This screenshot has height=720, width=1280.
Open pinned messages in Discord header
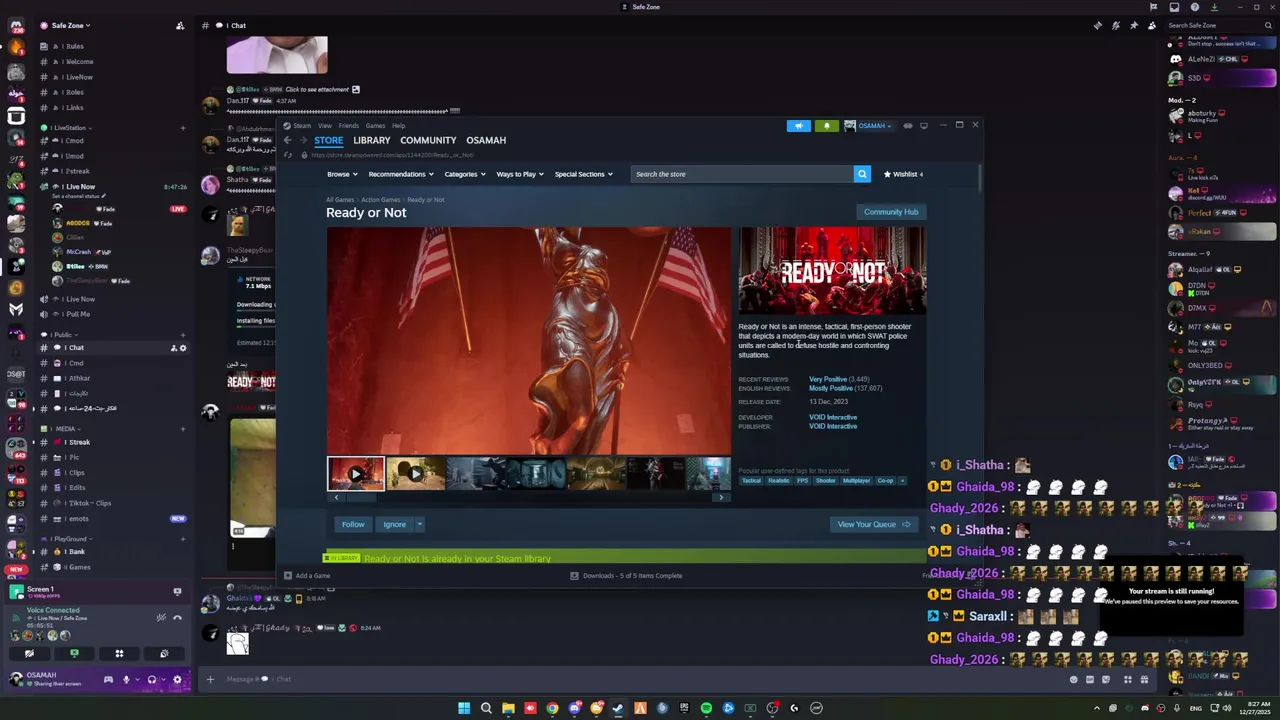click(1134, 25)
